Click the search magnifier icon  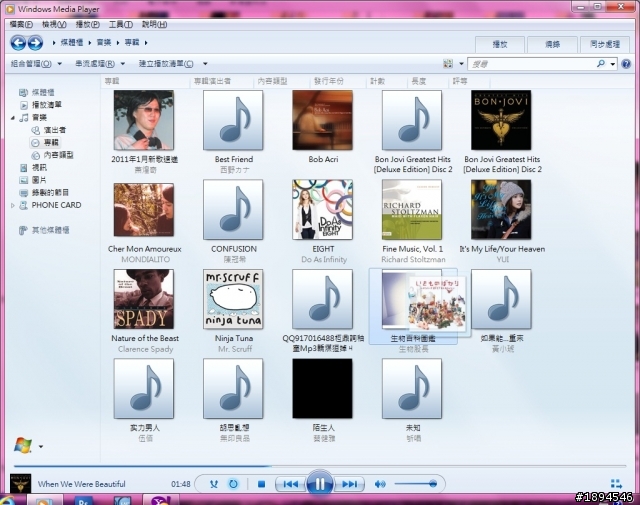tap(601, 64)
